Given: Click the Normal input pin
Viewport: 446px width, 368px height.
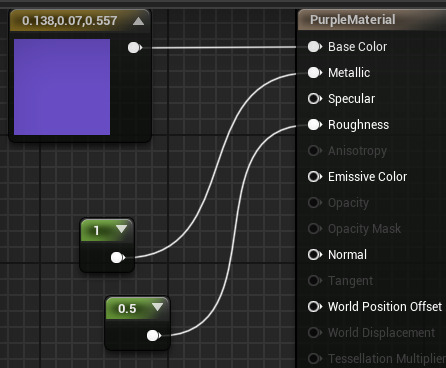Looking at the screenshot, I should (x=315, y=255).
